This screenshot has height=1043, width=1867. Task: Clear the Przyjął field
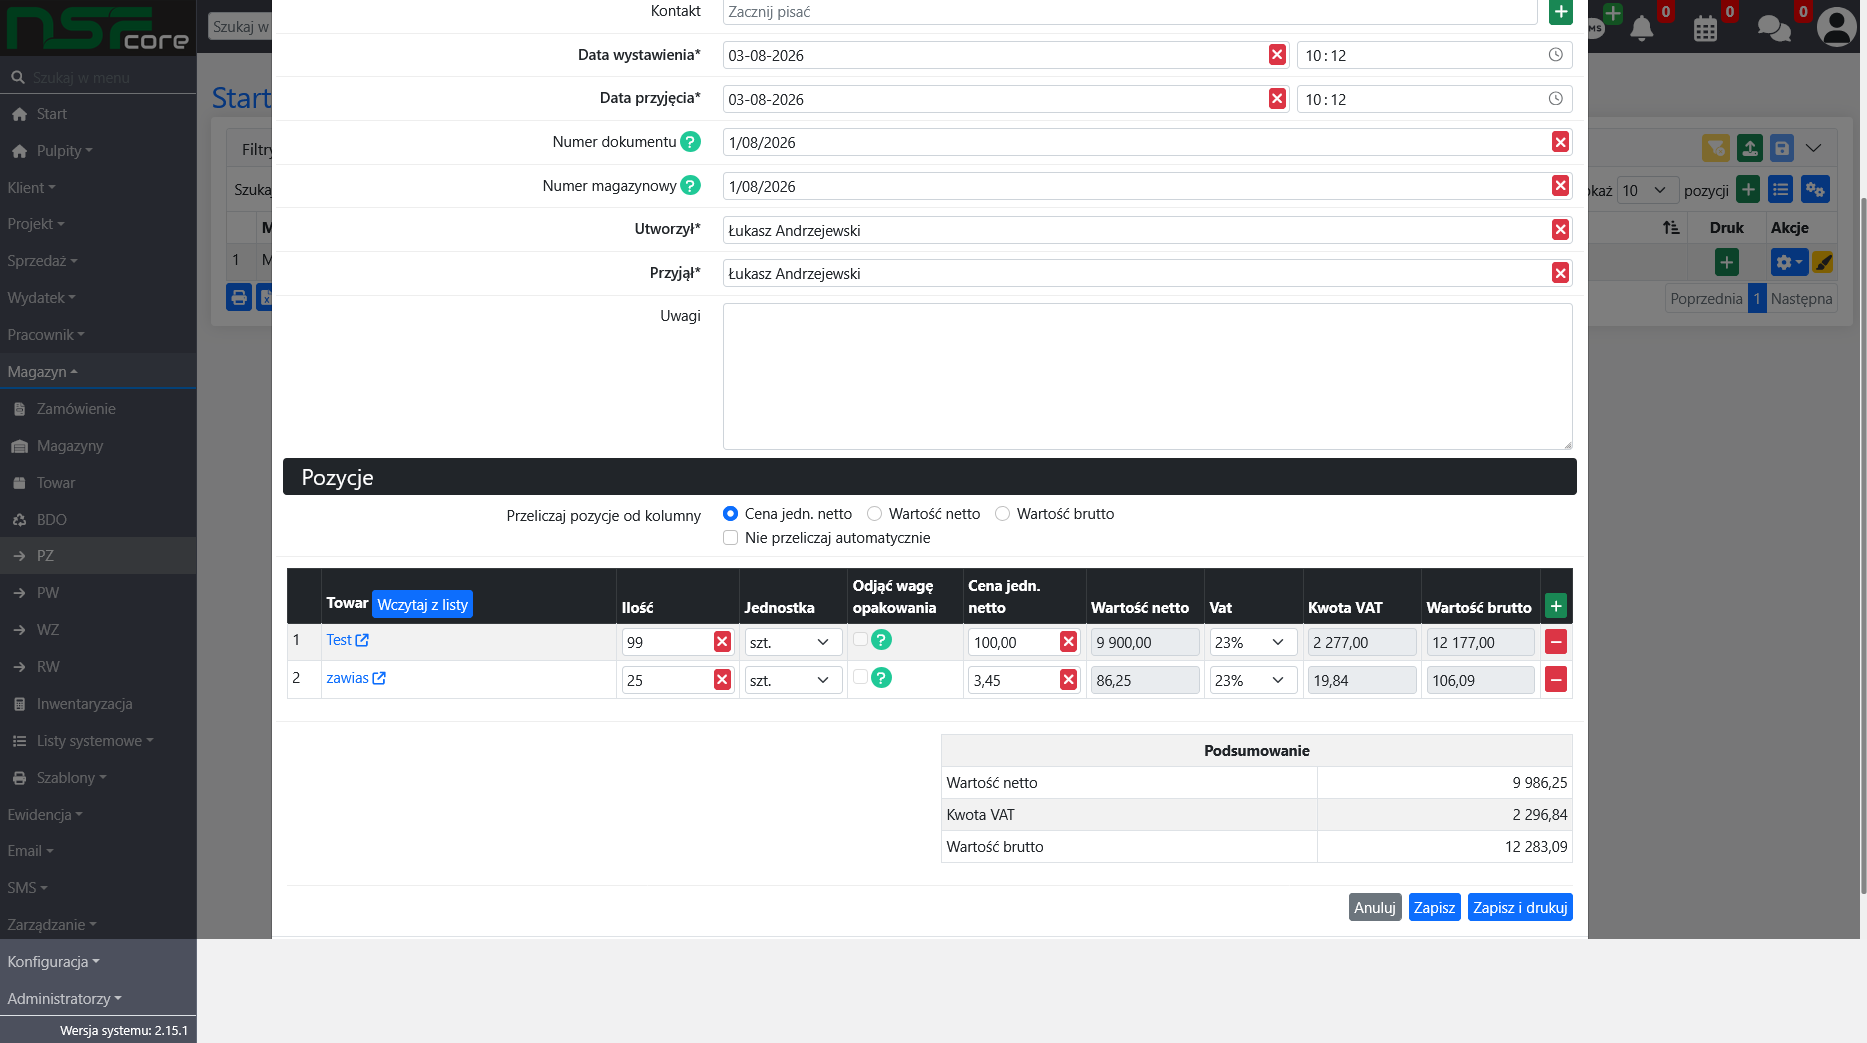[x=1560, y=273]
